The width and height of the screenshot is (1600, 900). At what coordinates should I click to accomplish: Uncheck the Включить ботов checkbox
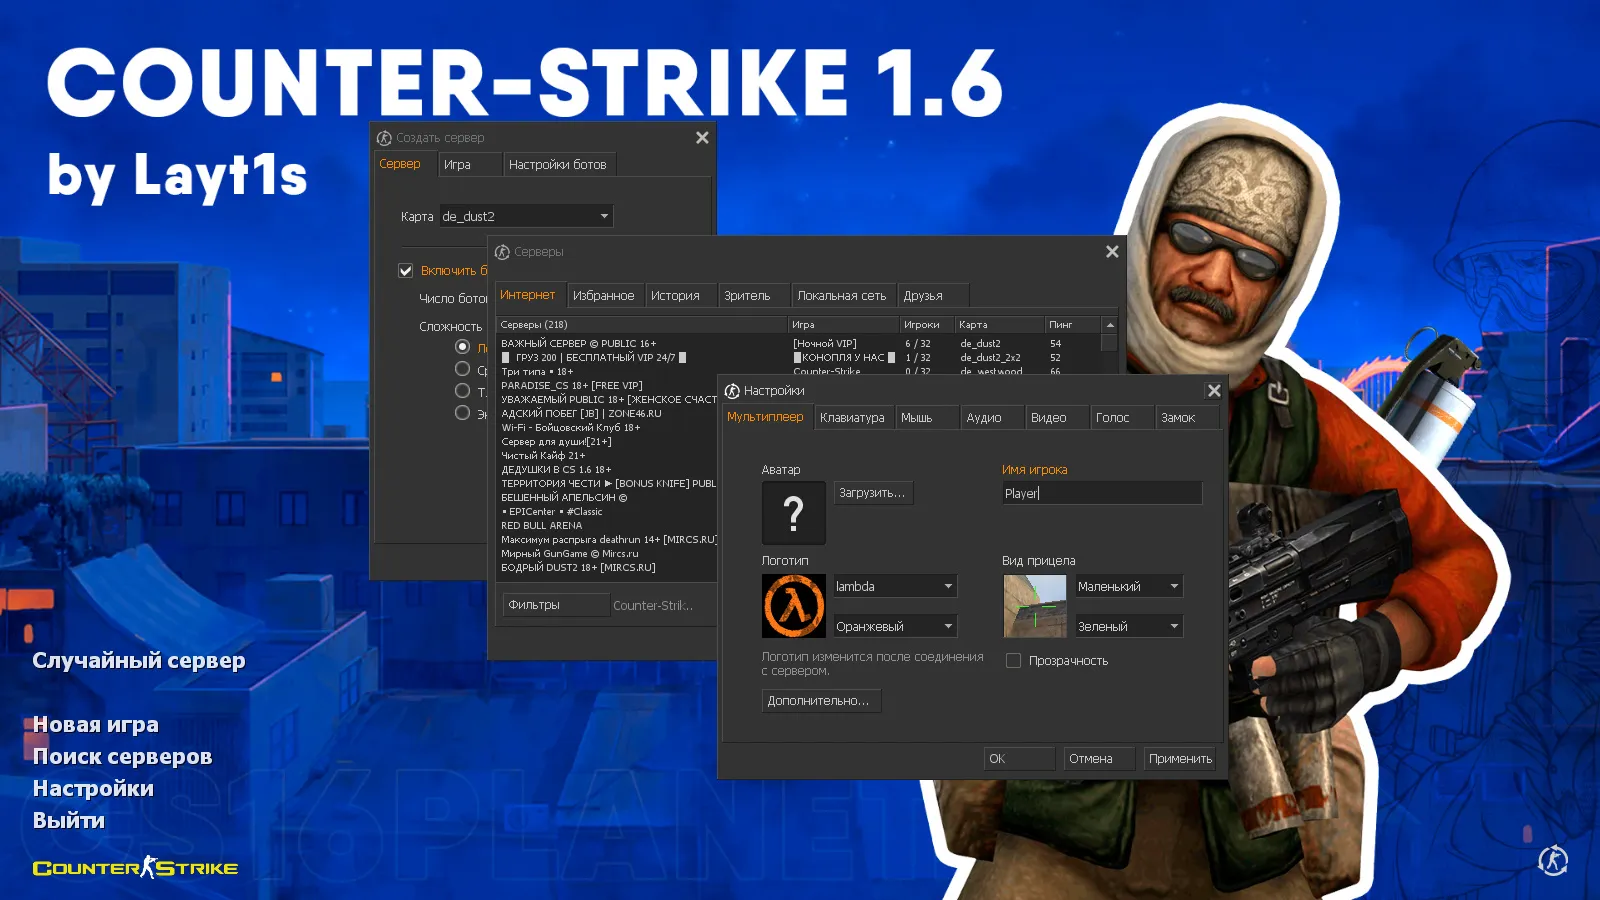[x=406, y=271]
